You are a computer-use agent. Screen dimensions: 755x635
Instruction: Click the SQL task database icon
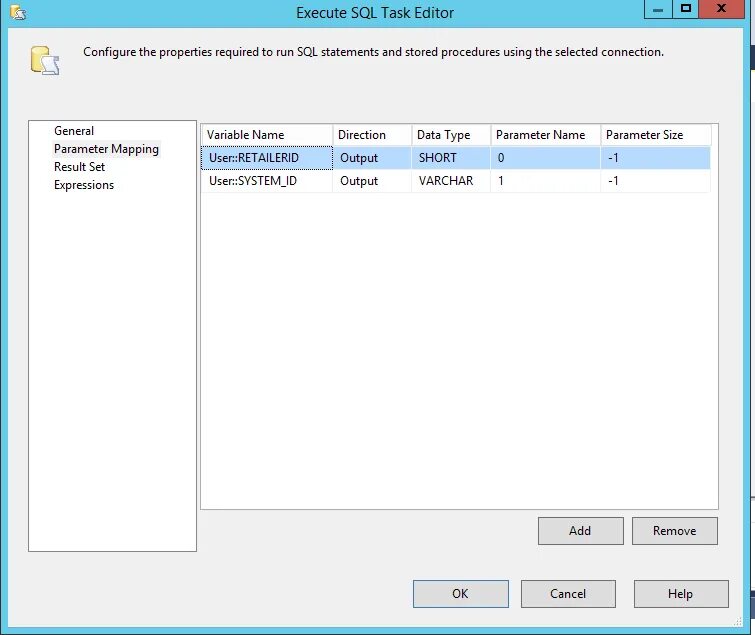(45, 60)
